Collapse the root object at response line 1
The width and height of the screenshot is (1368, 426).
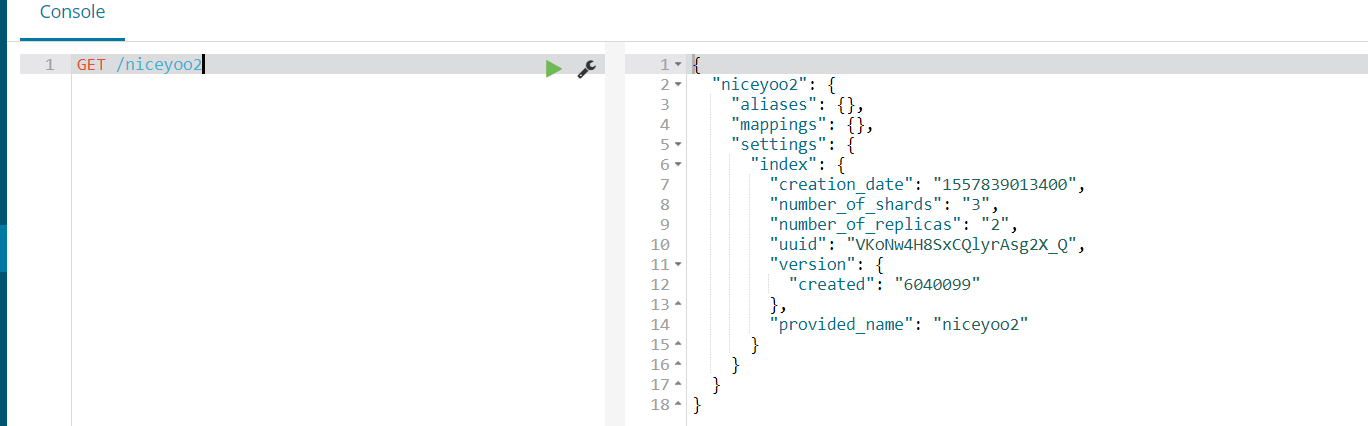pyautogui.click(x=678, y=65)
